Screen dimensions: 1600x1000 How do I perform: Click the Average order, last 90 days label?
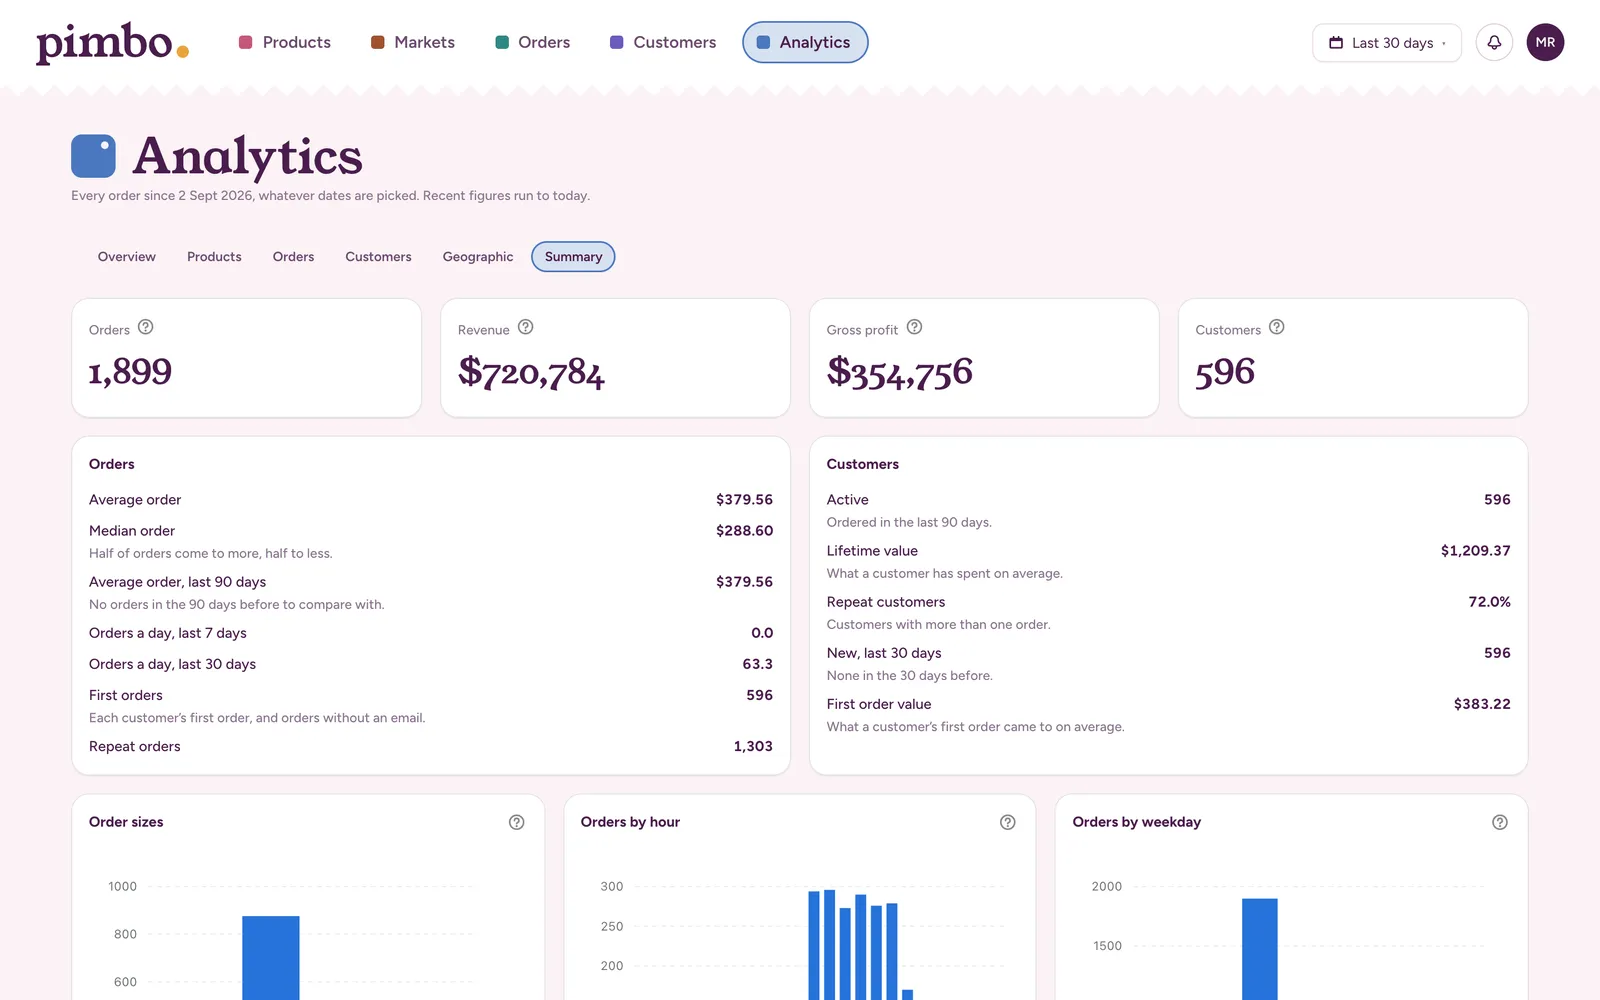click(177, 582)
